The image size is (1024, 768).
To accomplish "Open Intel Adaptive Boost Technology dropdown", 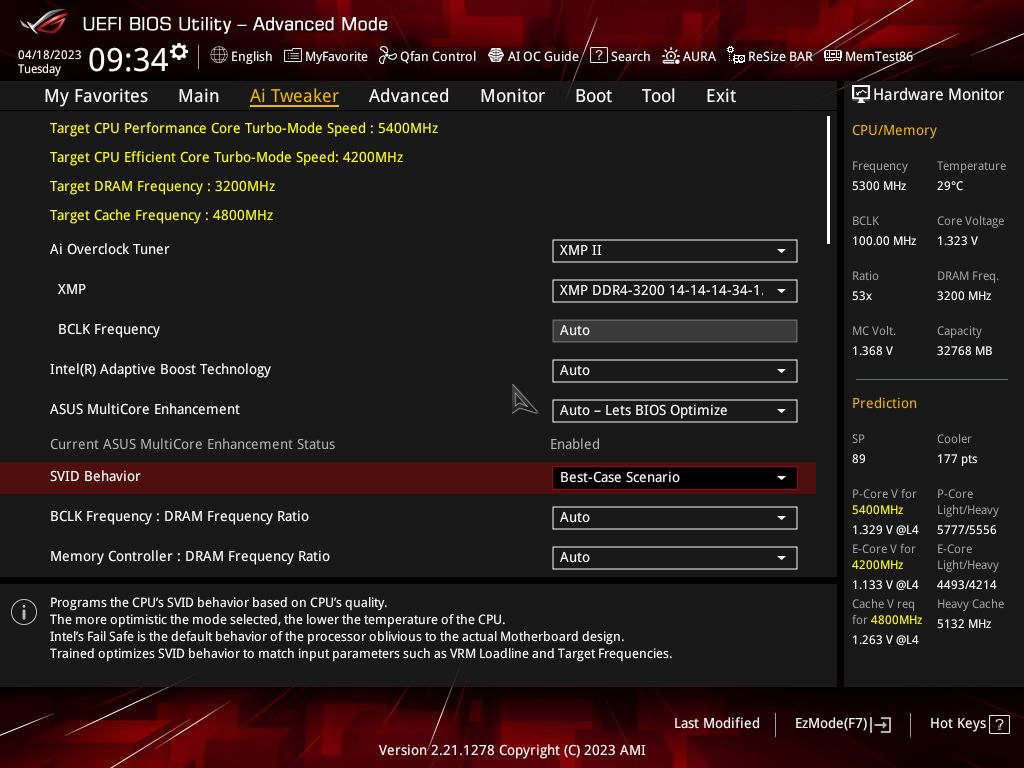I will coord(675,371).
